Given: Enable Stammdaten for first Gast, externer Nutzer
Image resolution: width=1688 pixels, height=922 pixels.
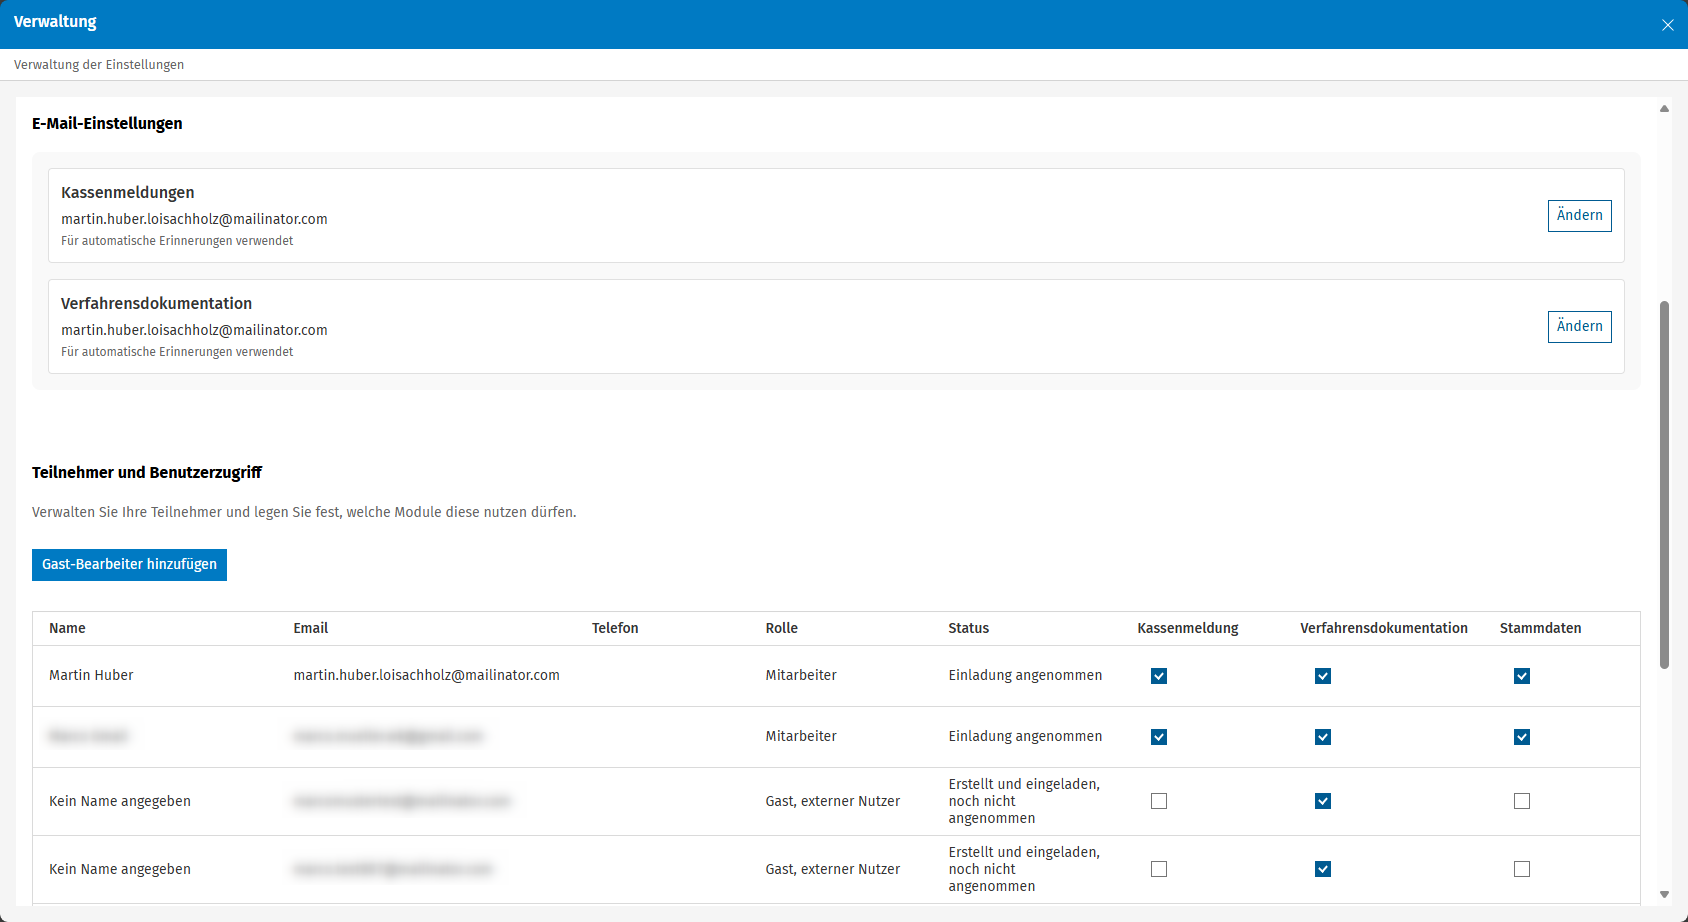Looking at the screenshot, I should [x=1522, y=801].
